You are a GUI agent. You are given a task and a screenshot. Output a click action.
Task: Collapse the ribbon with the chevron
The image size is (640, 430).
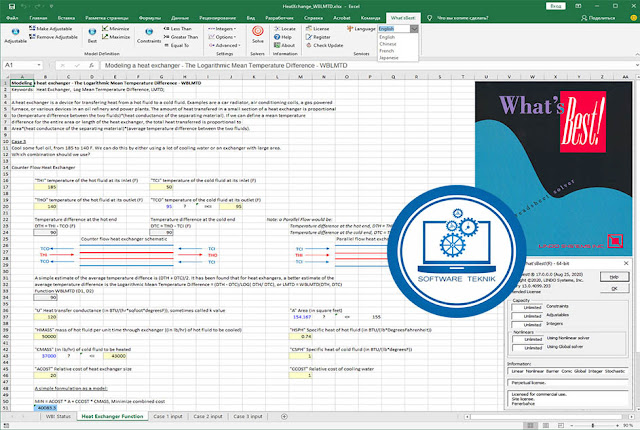click(637, 54)
